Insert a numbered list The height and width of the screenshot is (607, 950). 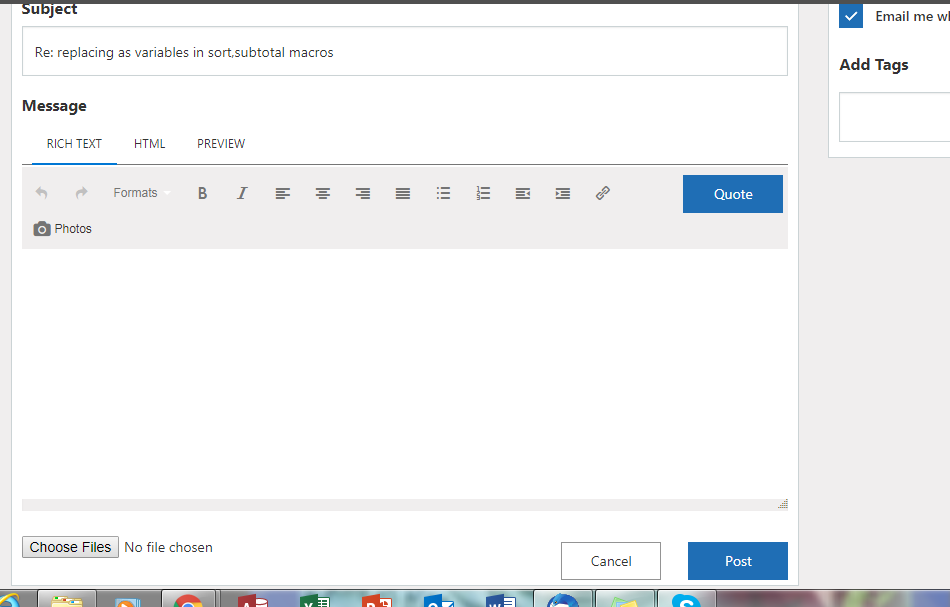483,193
